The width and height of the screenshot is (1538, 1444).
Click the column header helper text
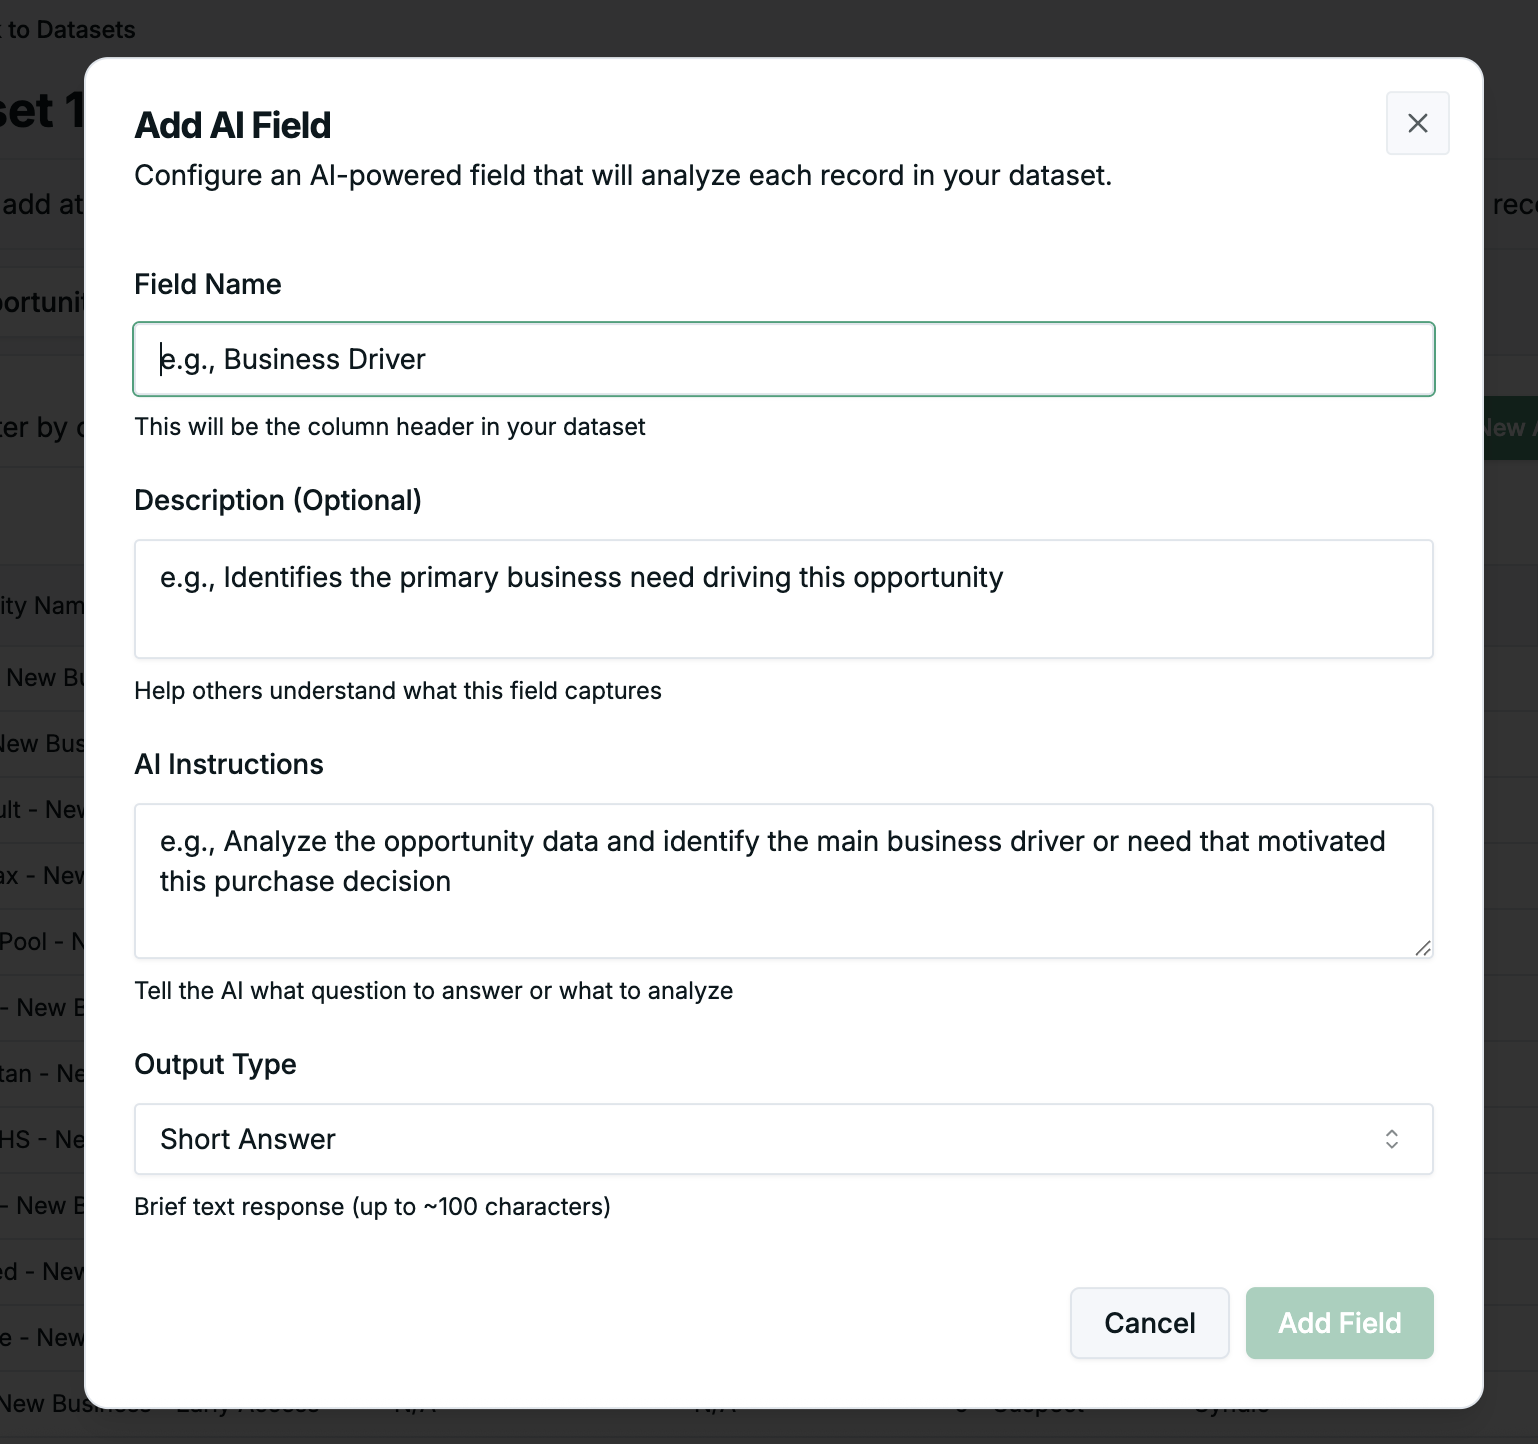tap(390, 427)
